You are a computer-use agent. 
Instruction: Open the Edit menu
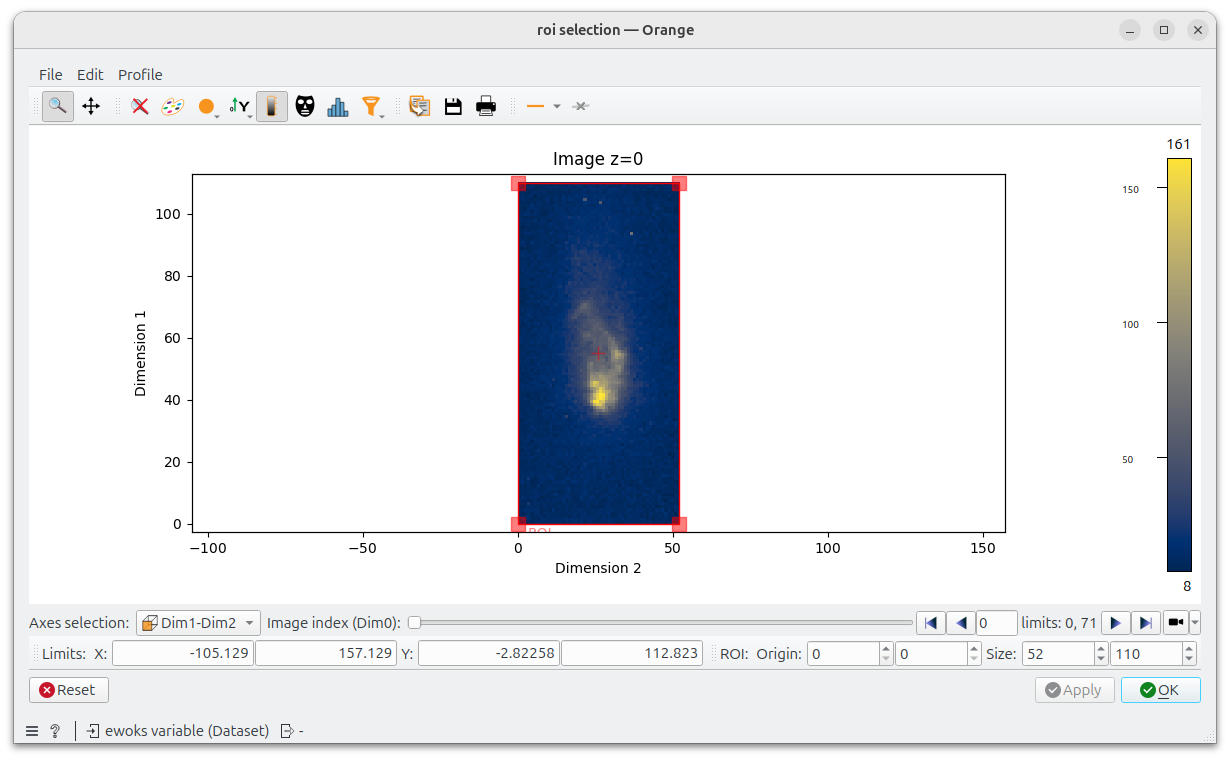(x=90, y=75)
